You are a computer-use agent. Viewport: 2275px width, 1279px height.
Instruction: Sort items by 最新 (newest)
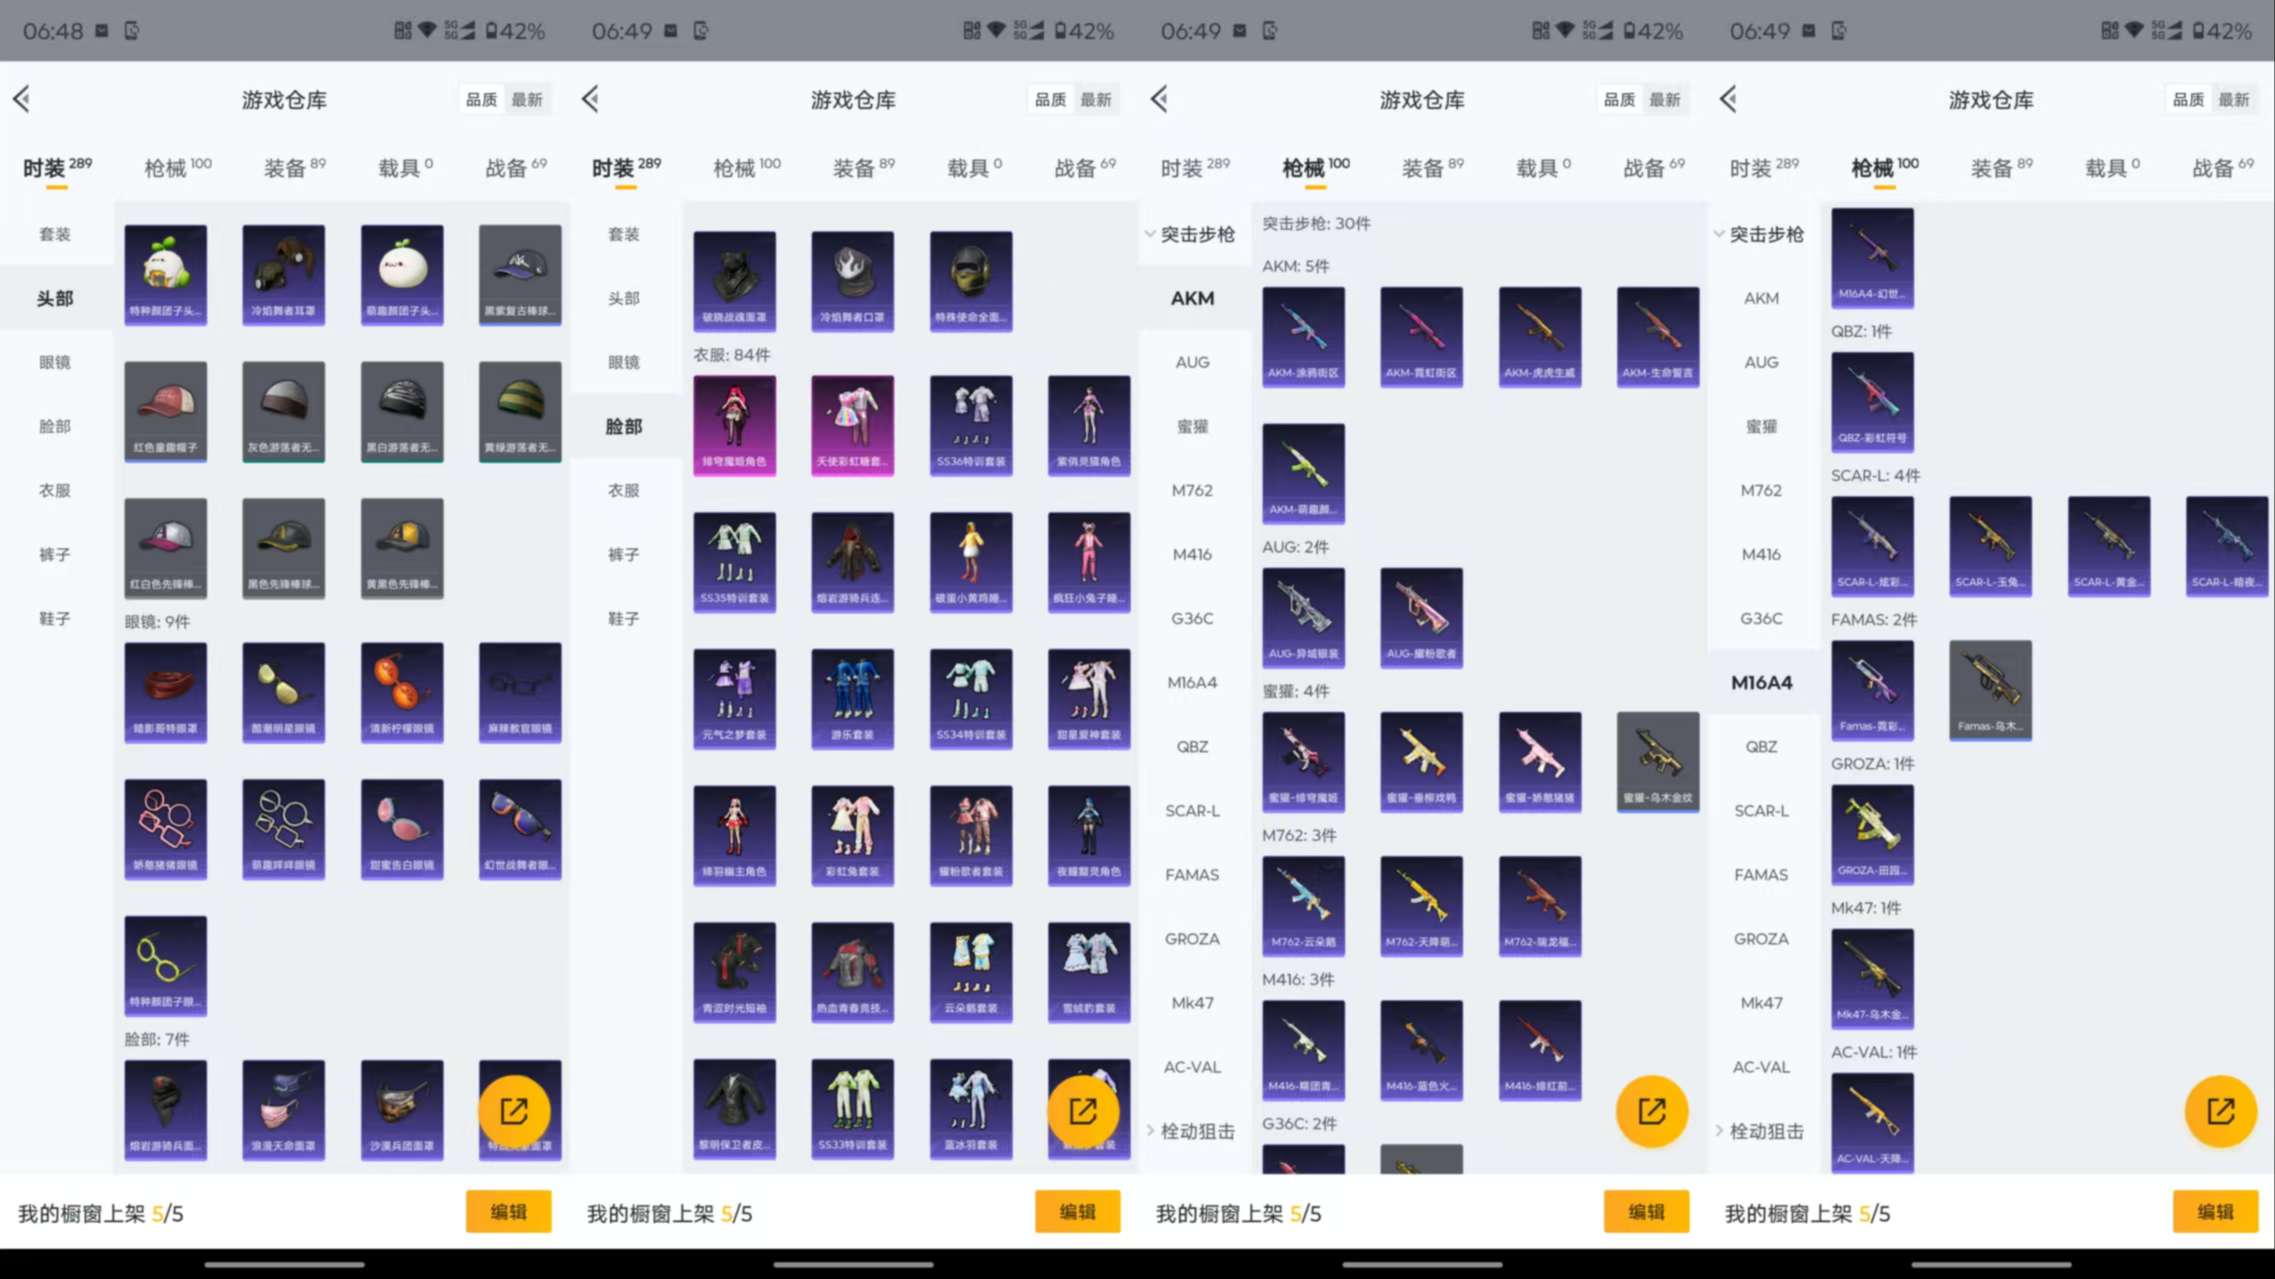(x=529, y=99)
